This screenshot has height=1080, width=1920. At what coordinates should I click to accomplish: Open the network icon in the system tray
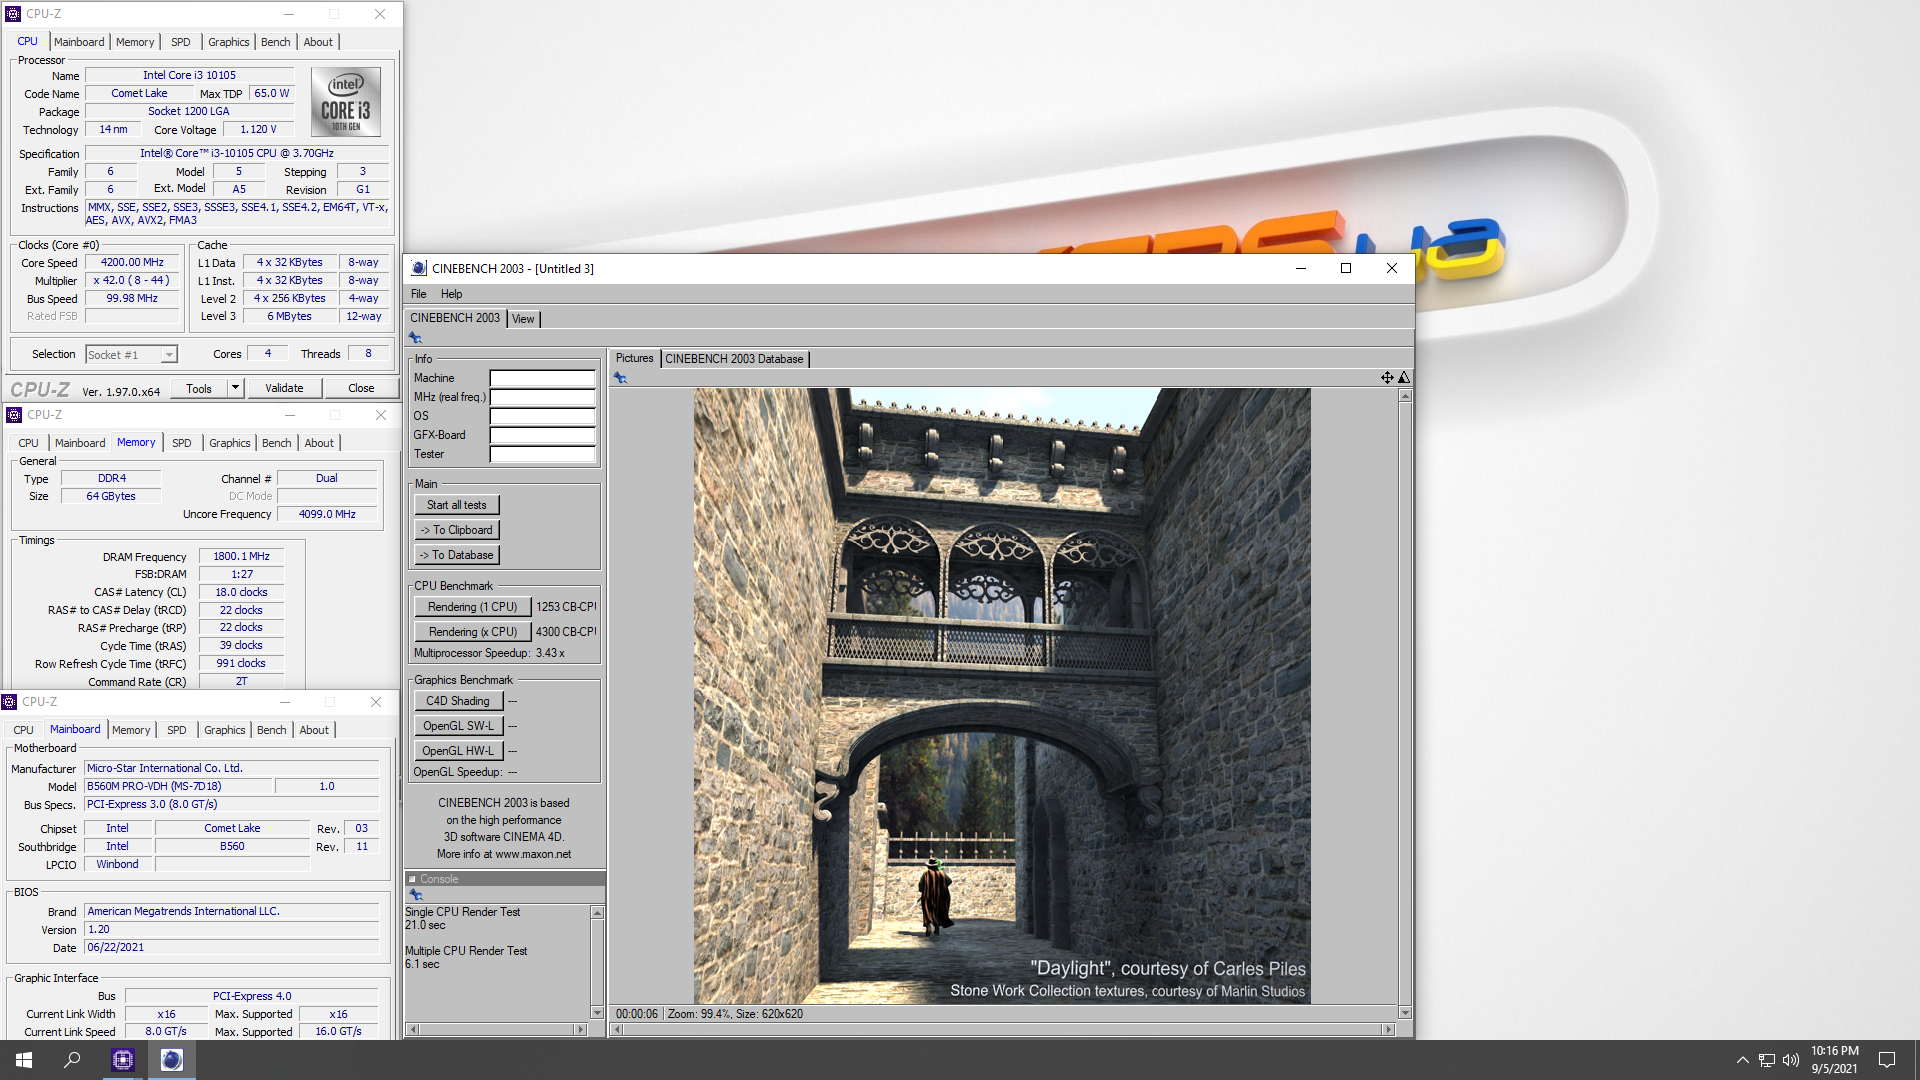(x=1767, y=1060)
